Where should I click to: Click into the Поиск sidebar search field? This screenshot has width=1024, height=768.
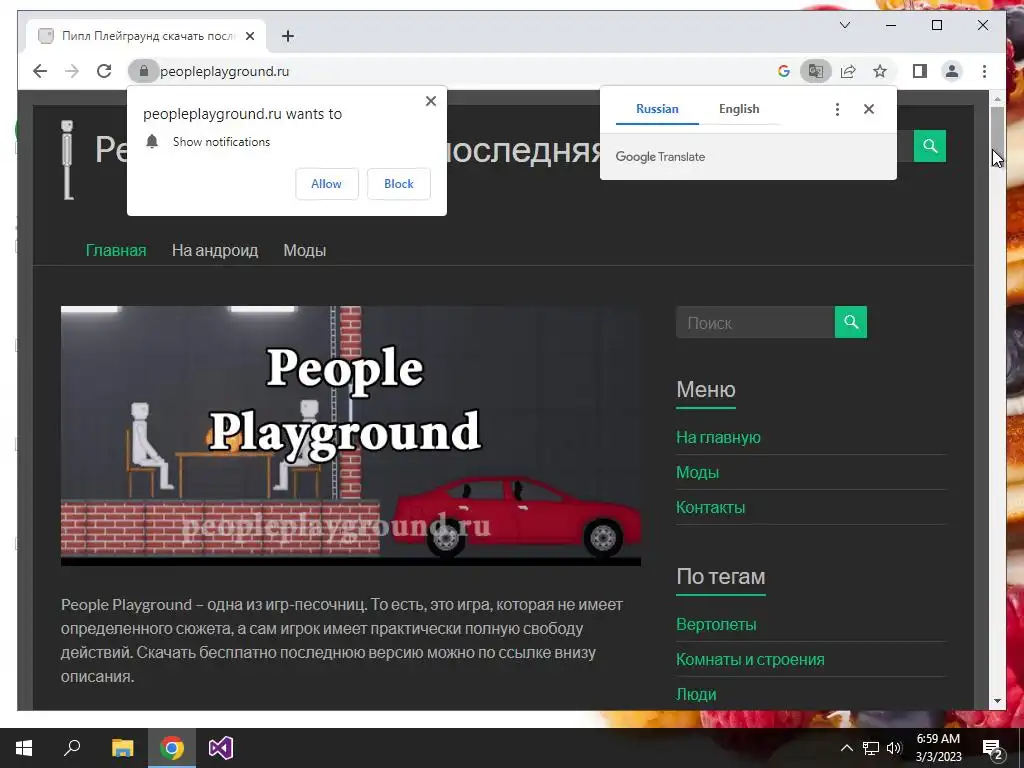pos(756,322)
